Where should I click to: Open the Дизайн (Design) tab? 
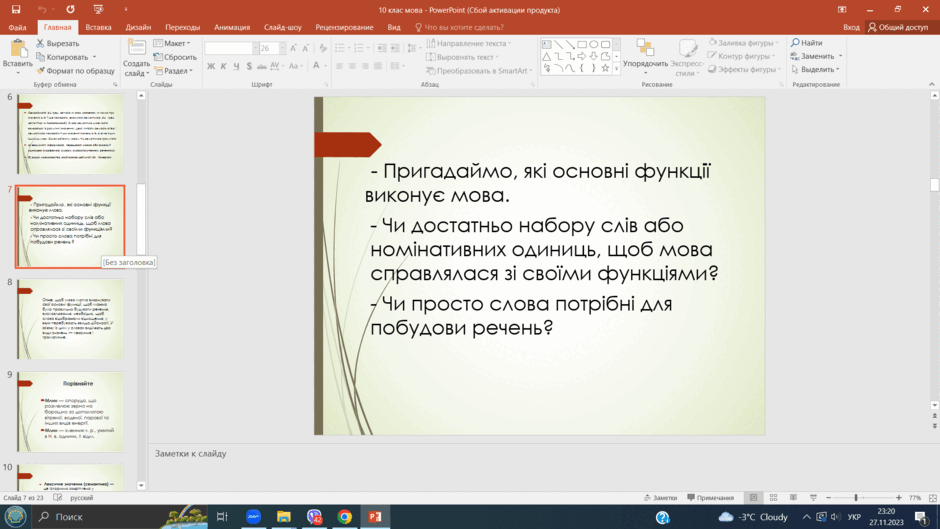click(138, 27)
